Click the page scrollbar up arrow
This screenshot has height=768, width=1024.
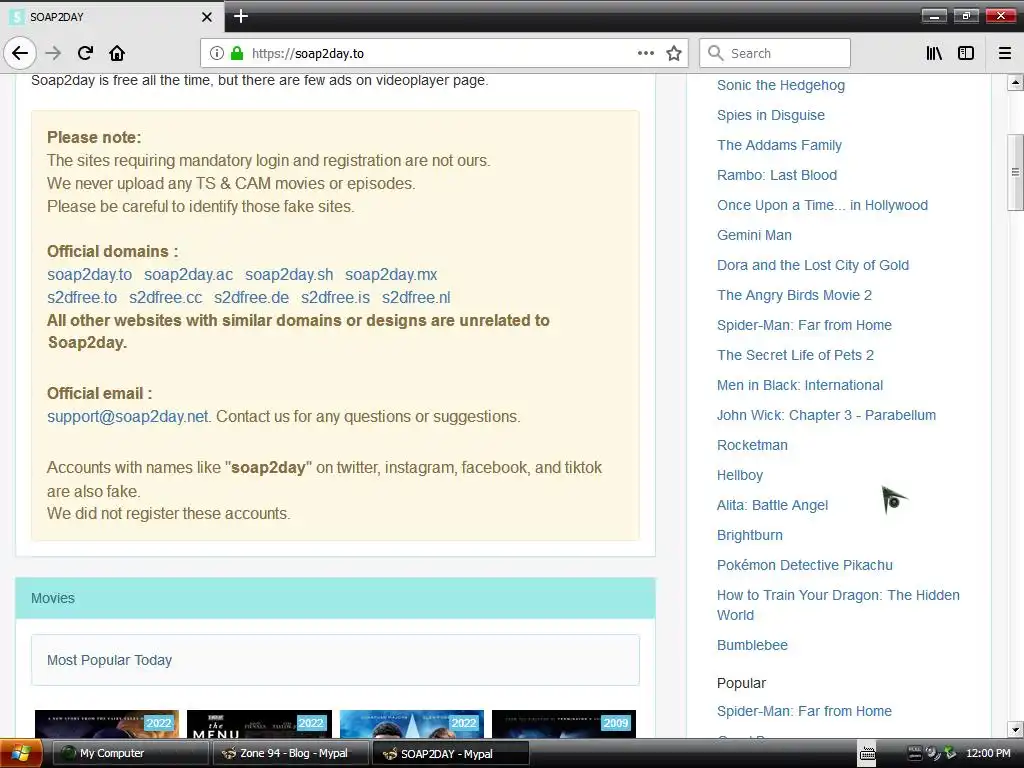click(1015, 83)
